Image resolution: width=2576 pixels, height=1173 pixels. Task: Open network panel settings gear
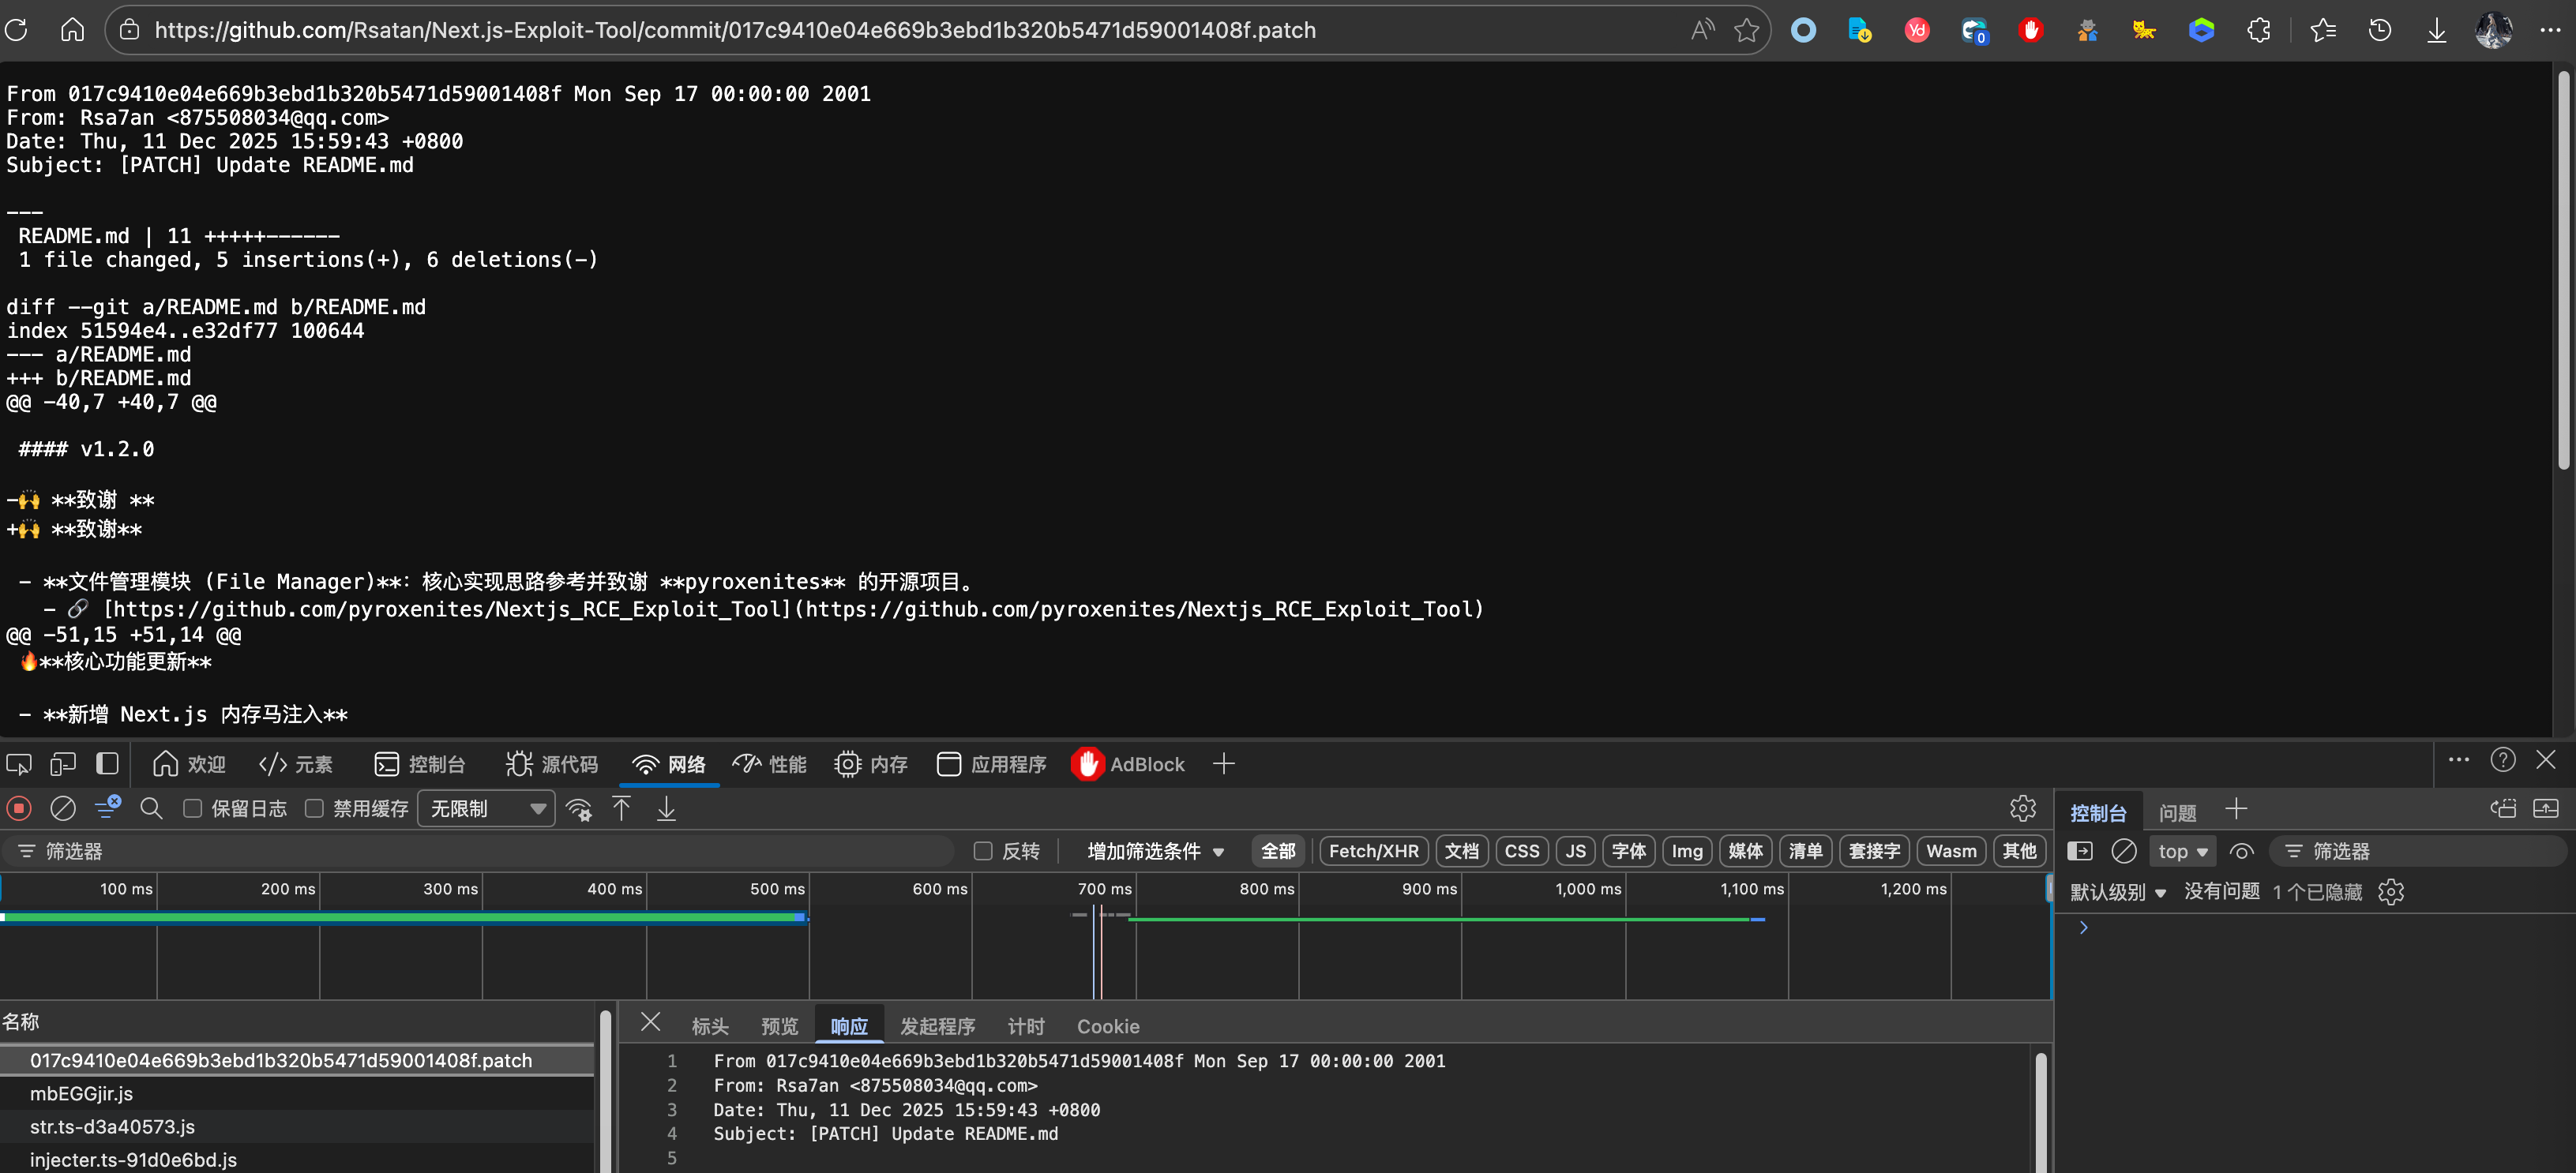pyautogui.click(x=2023, y=808)
